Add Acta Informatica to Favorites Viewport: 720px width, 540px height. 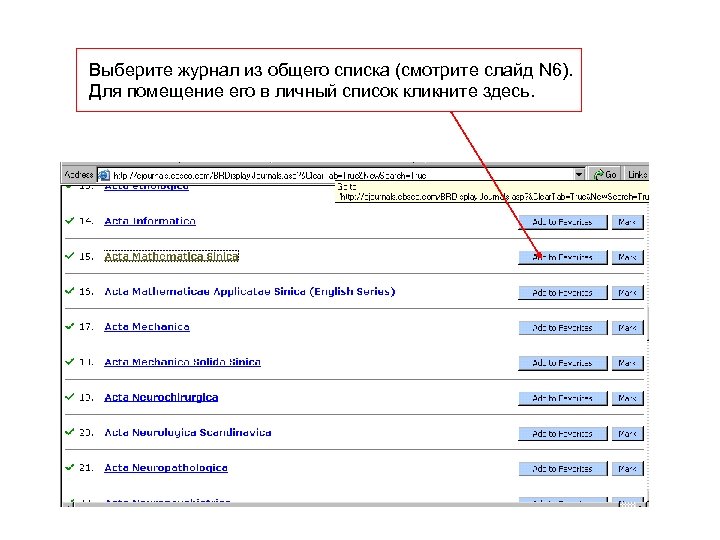(x=562, y=222)
